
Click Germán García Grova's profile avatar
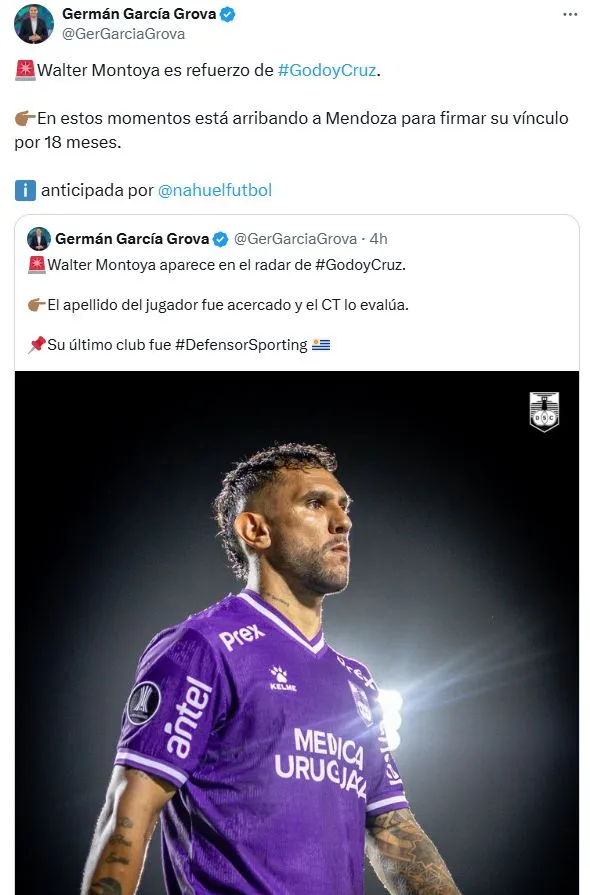(34, 24)
